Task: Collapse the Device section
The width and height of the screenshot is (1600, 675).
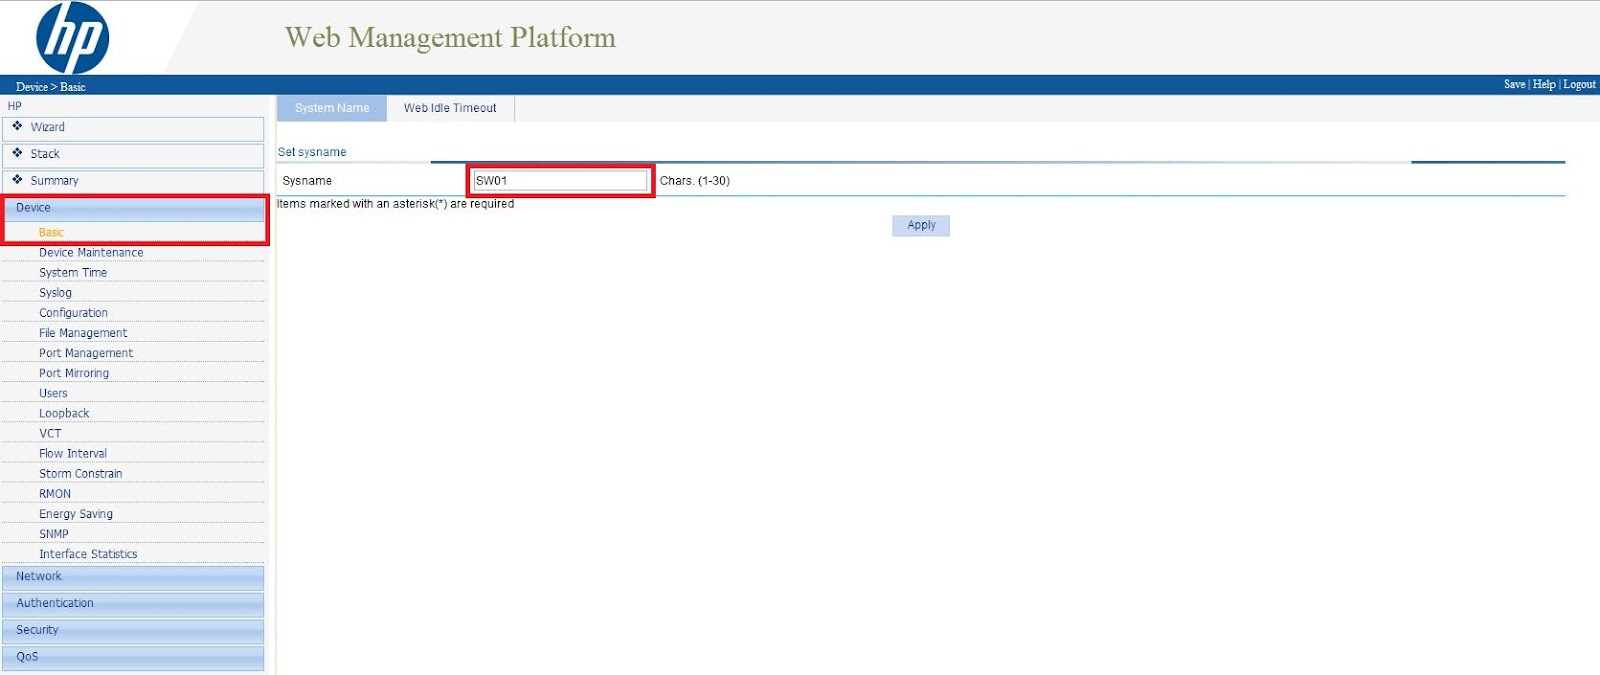Action: [x=33, y=208]
